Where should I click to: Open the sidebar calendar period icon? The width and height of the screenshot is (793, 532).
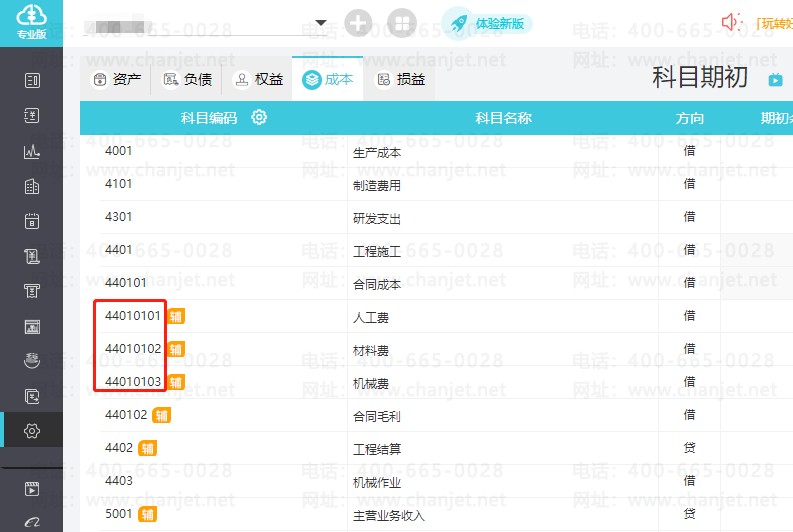pos(32,221)
